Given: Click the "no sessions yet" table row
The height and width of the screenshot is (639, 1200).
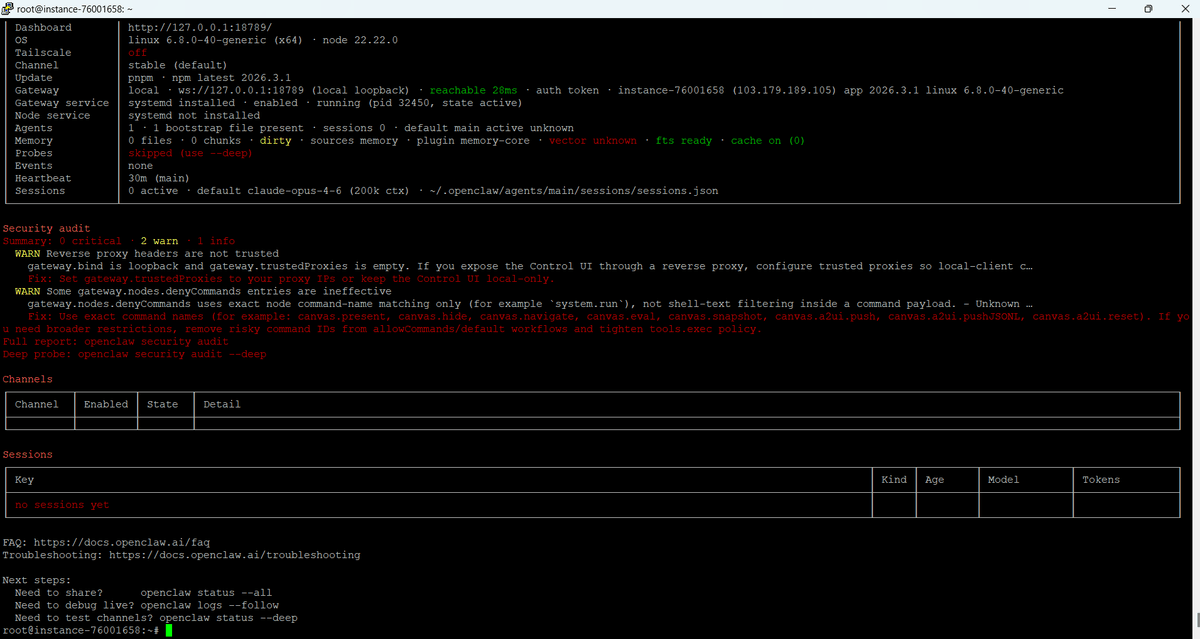Looking at the screenshot, I should pyautogui.click(x=62, y=505).
